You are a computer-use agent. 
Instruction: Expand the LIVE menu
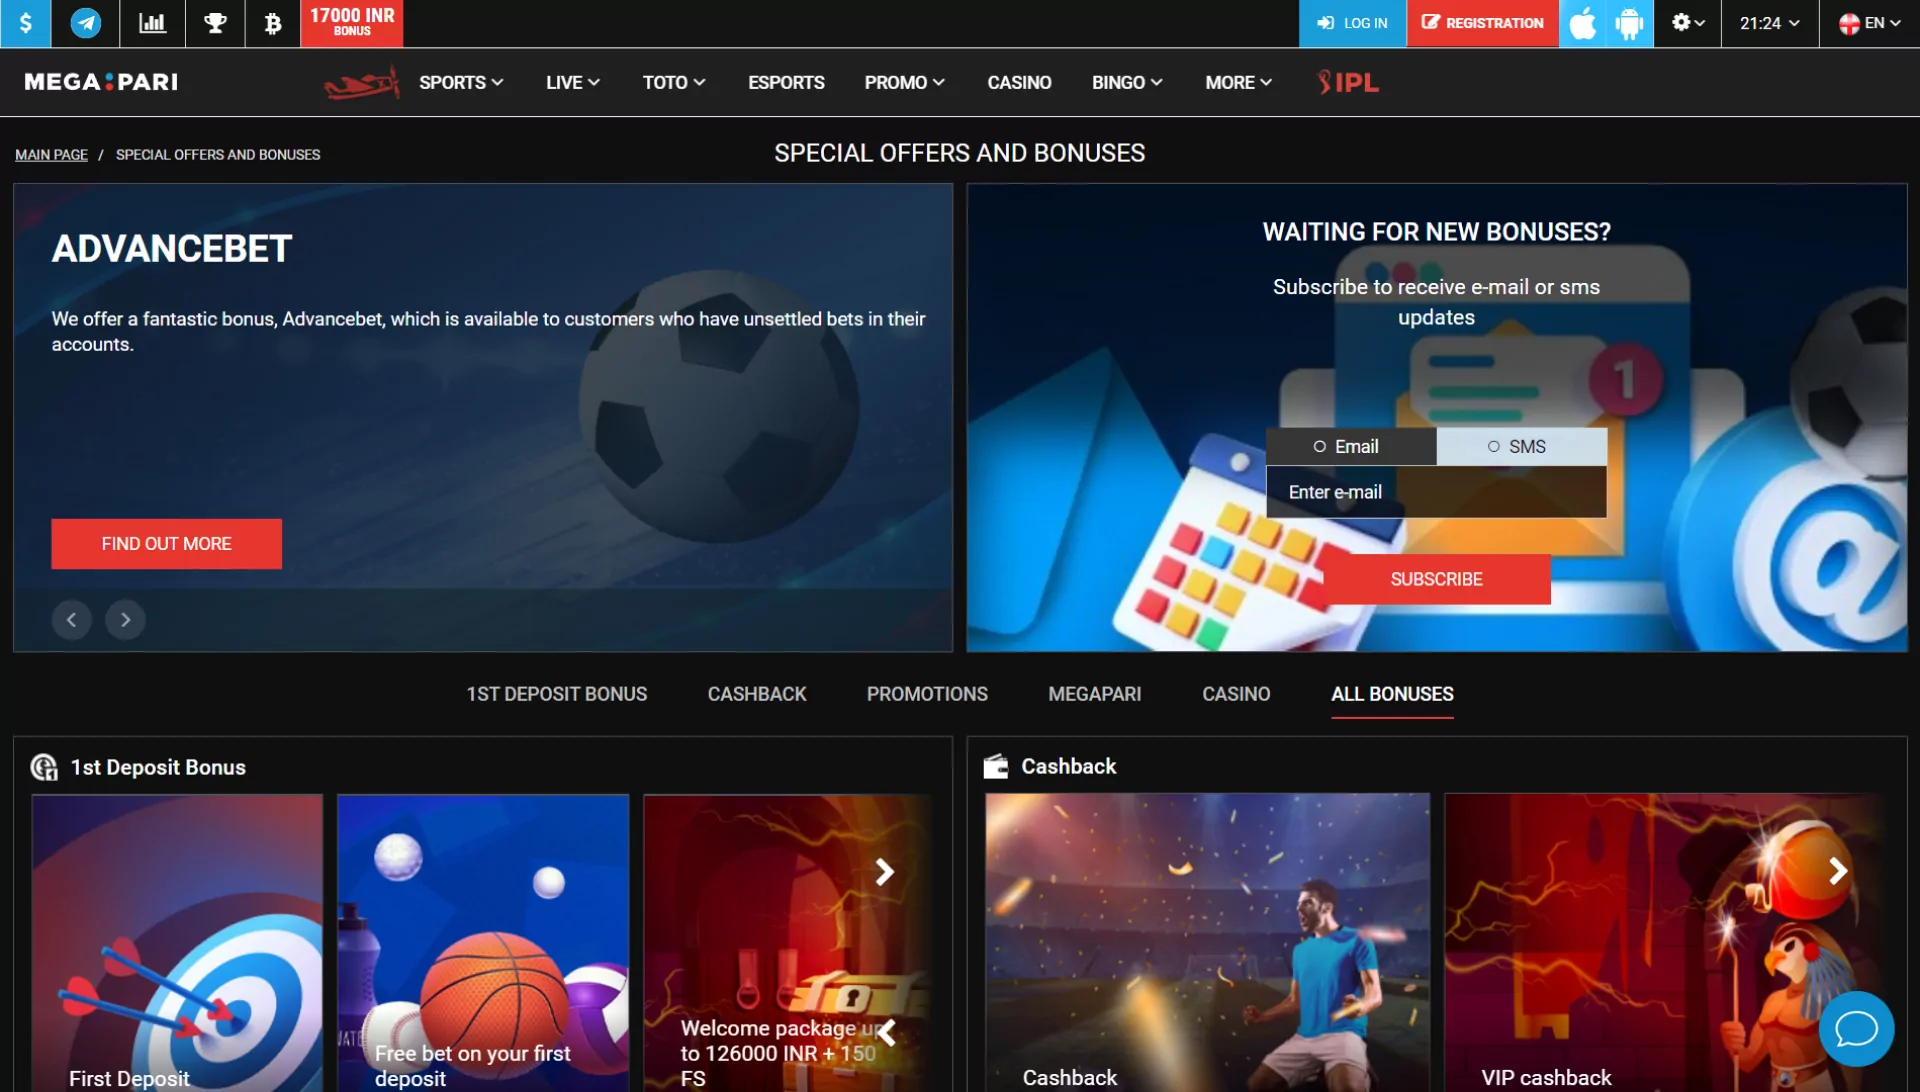573,83
